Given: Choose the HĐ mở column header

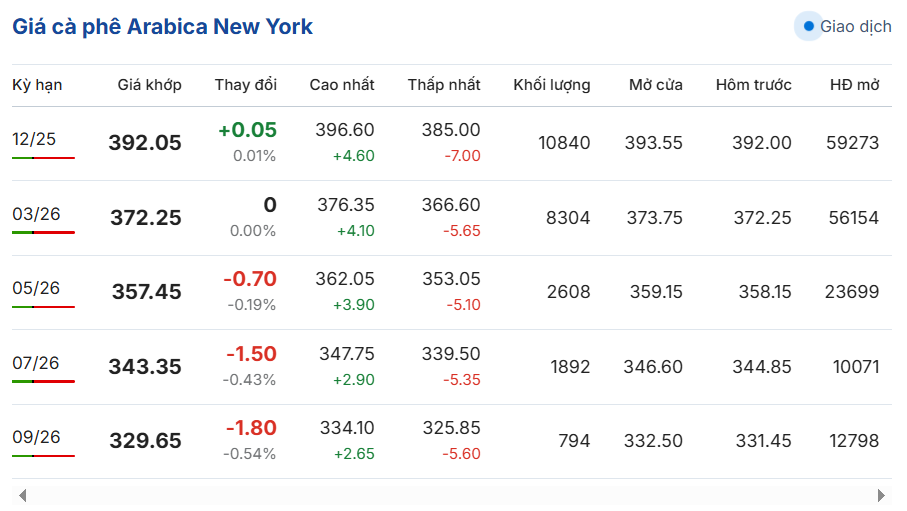Looking at the screenshot, I should pos(854,85).
